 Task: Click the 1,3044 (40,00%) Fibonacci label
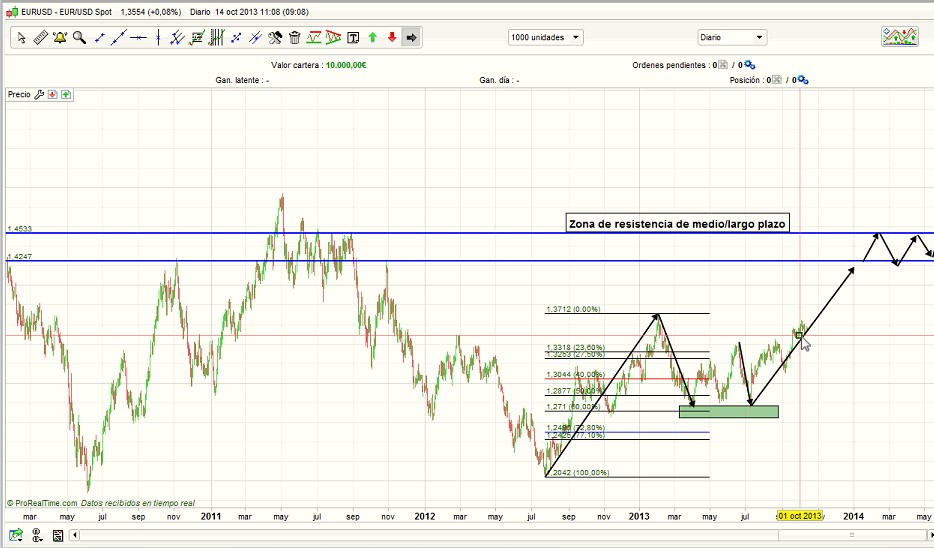[x=575, y=375]
